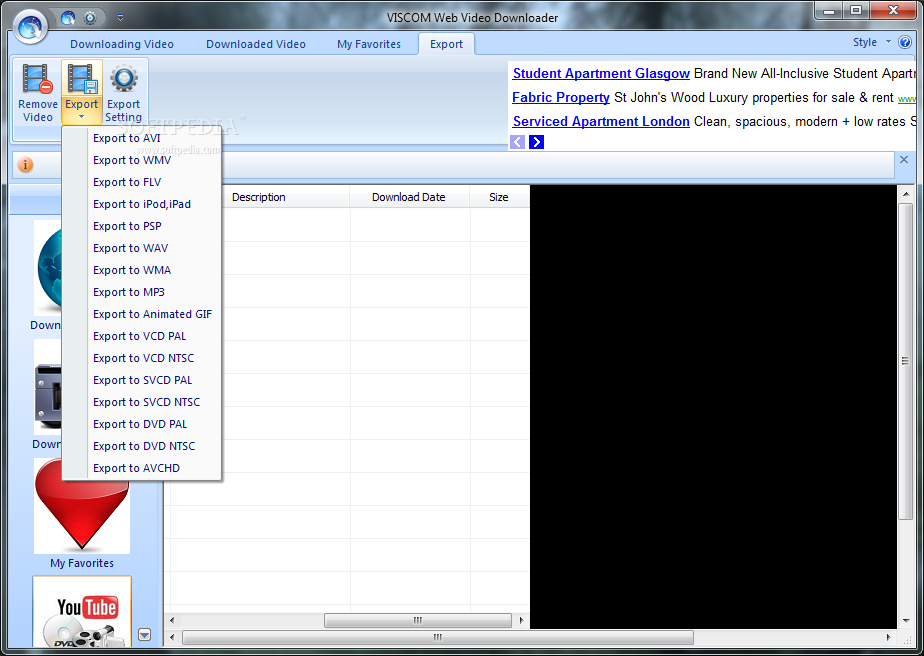Choose Export to WMV
Viewport: 924px width, 656px height.
point(141,160)
